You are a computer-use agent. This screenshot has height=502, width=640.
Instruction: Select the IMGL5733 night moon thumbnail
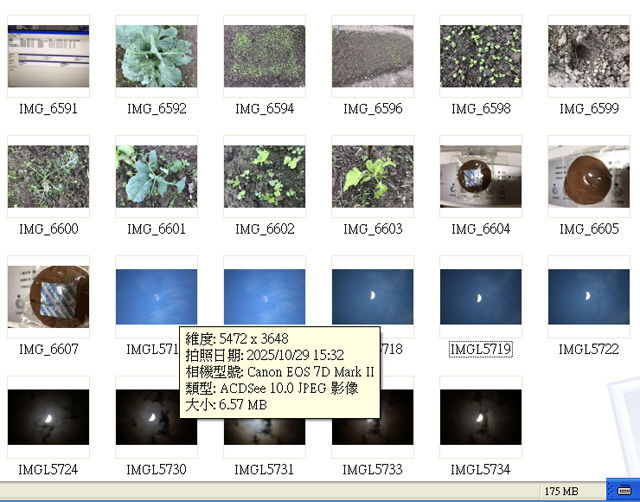pyautogui.click(x=373, y=431)
